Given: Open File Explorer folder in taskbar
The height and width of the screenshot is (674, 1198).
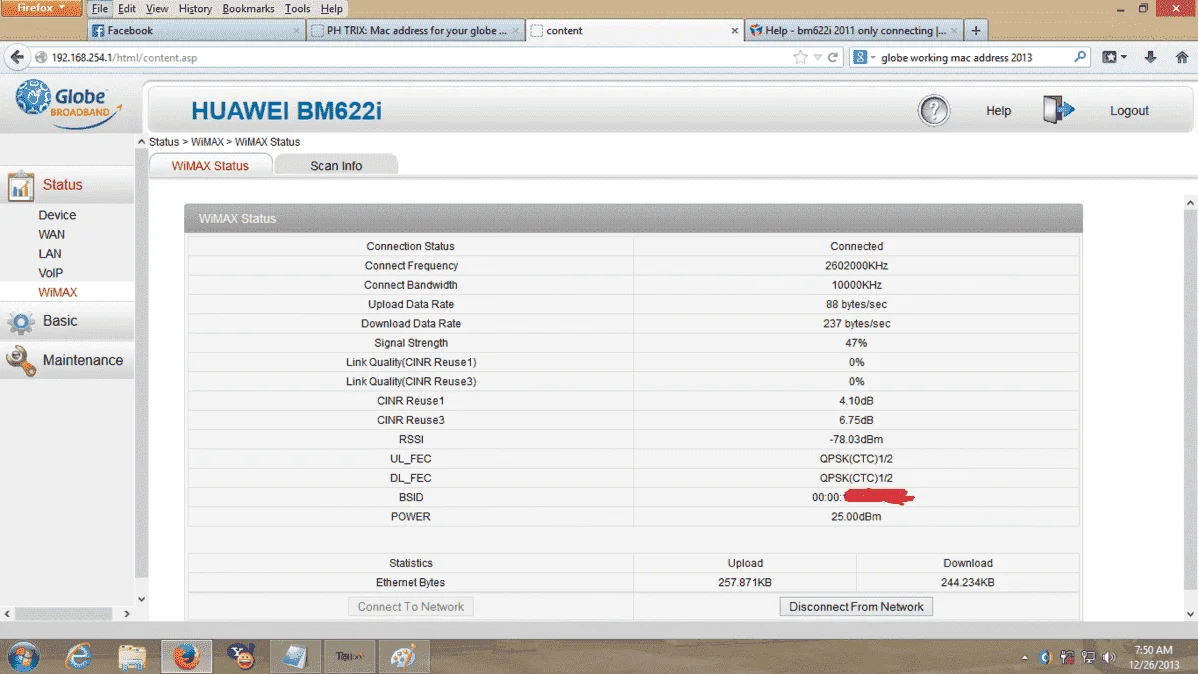Looking at the screenshot, I should 132,656.
